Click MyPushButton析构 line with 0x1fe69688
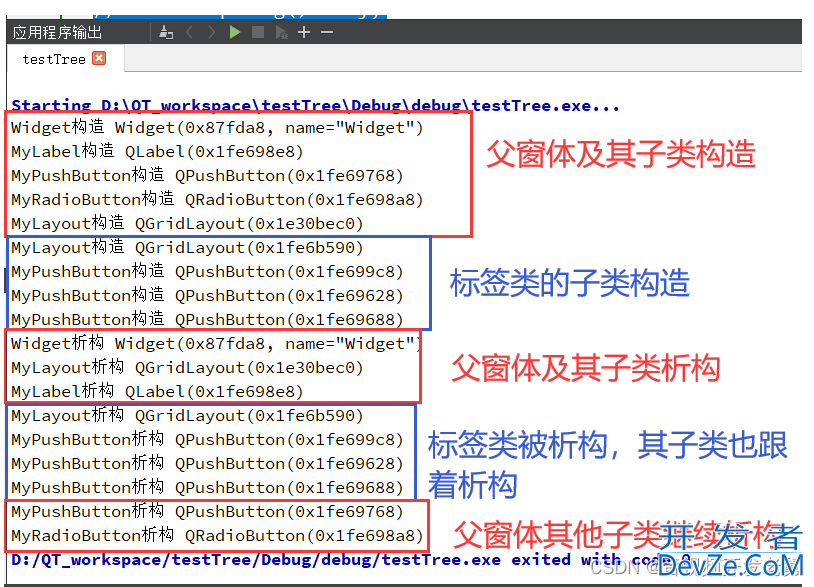This screenshot has height=587, width=814. 207,487
